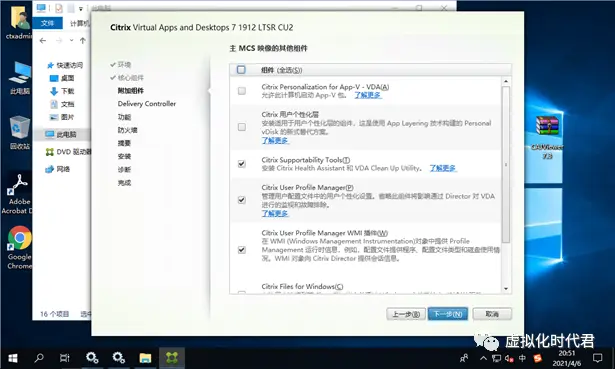
Task: Click the 下一步(N) next button
Action: (448, 314)
